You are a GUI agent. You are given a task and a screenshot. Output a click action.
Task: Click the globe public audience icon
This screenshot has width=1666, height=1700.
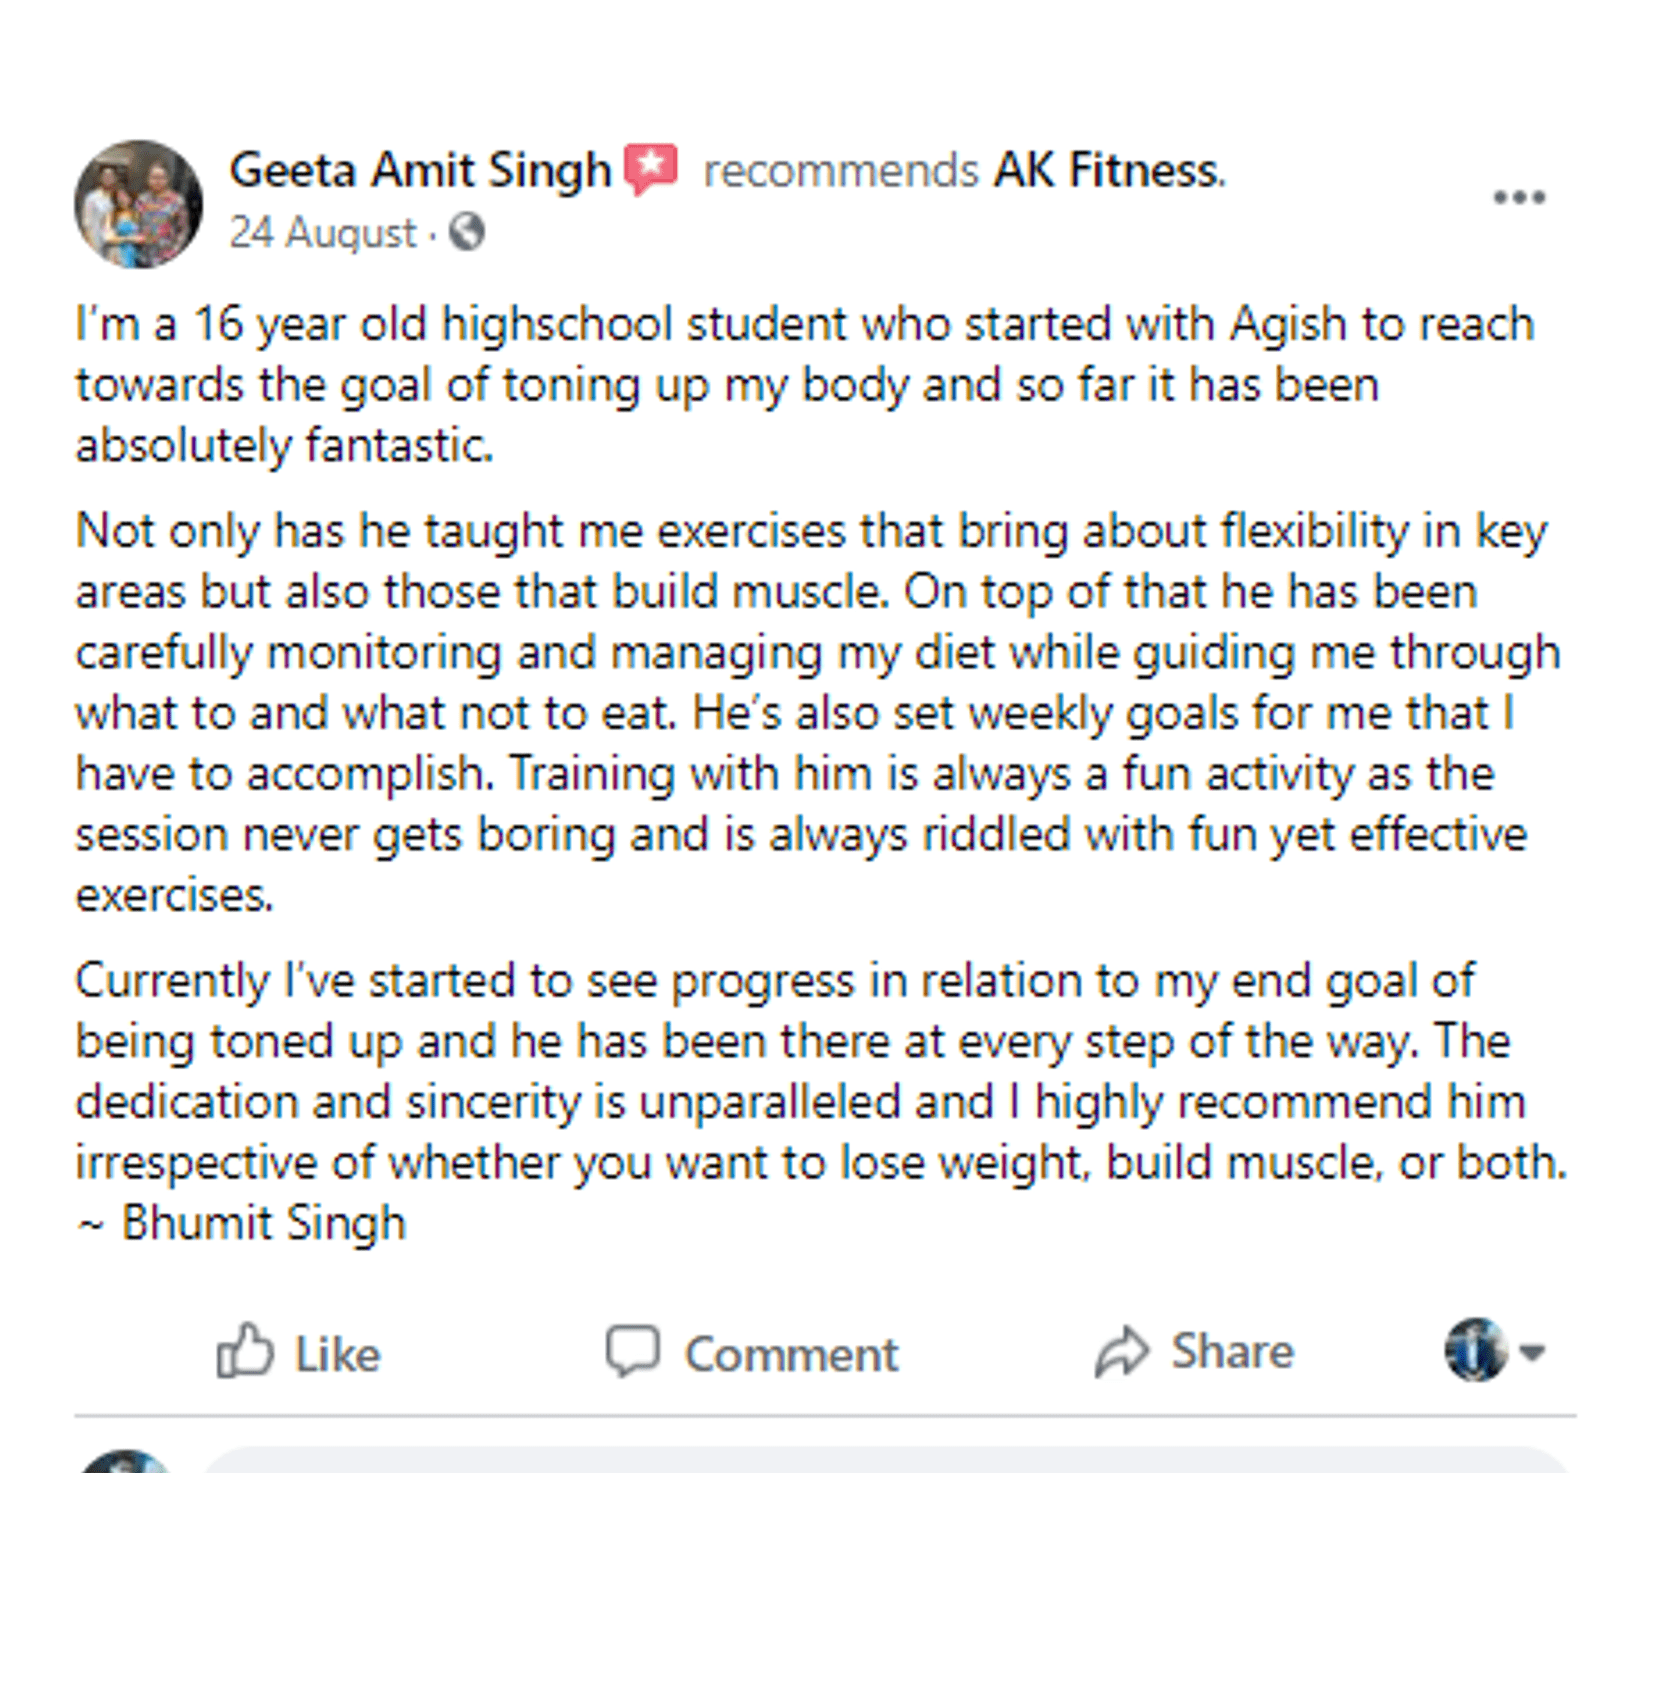click(467, 232)
